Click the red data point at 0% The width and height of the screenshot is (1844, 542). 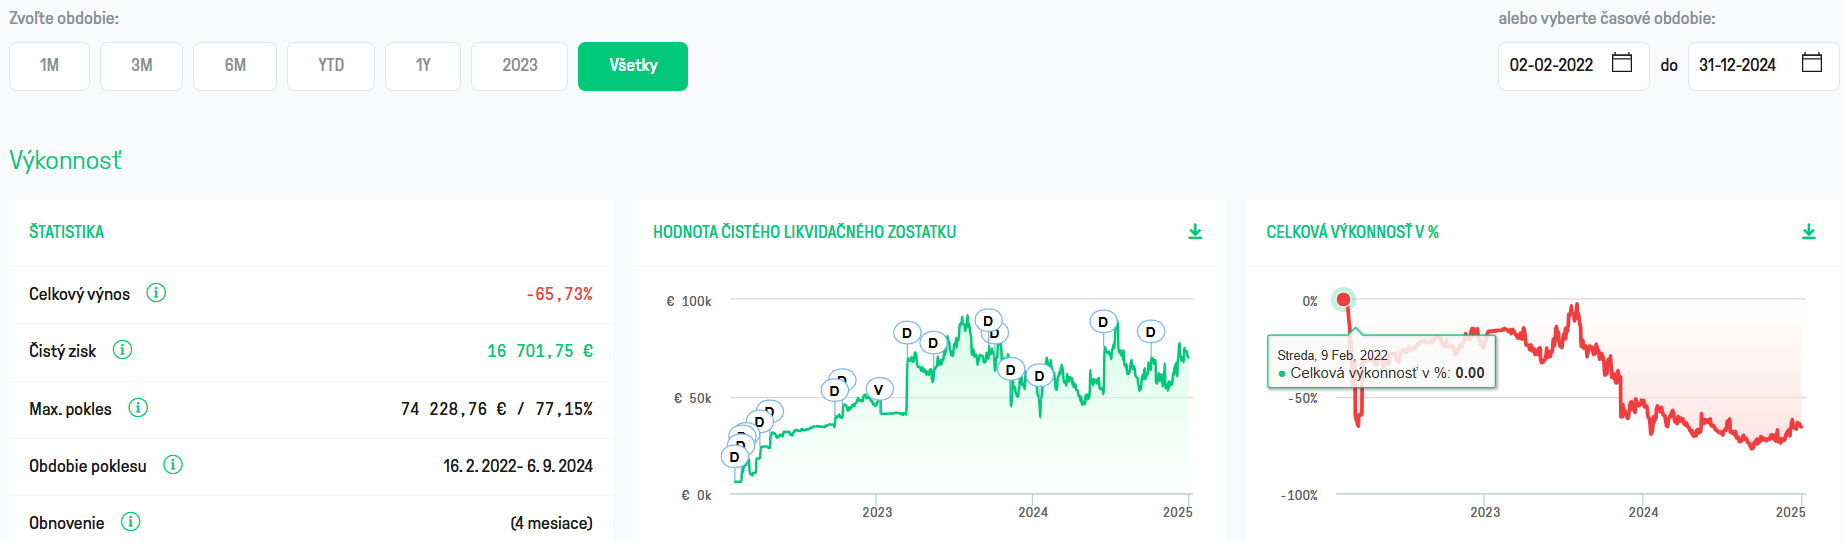tap(1344, 299)
